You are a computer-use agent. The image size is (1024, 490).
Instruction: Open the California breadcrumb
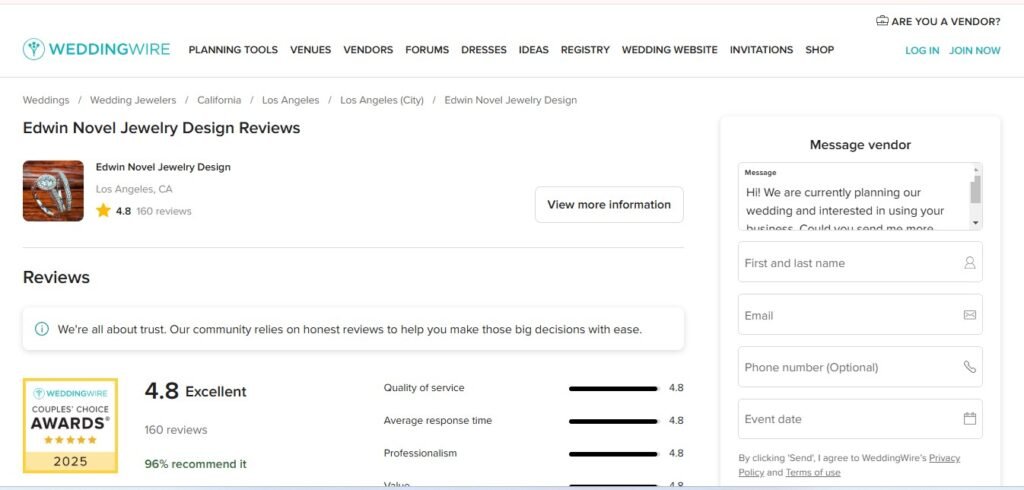click(219, 100)
